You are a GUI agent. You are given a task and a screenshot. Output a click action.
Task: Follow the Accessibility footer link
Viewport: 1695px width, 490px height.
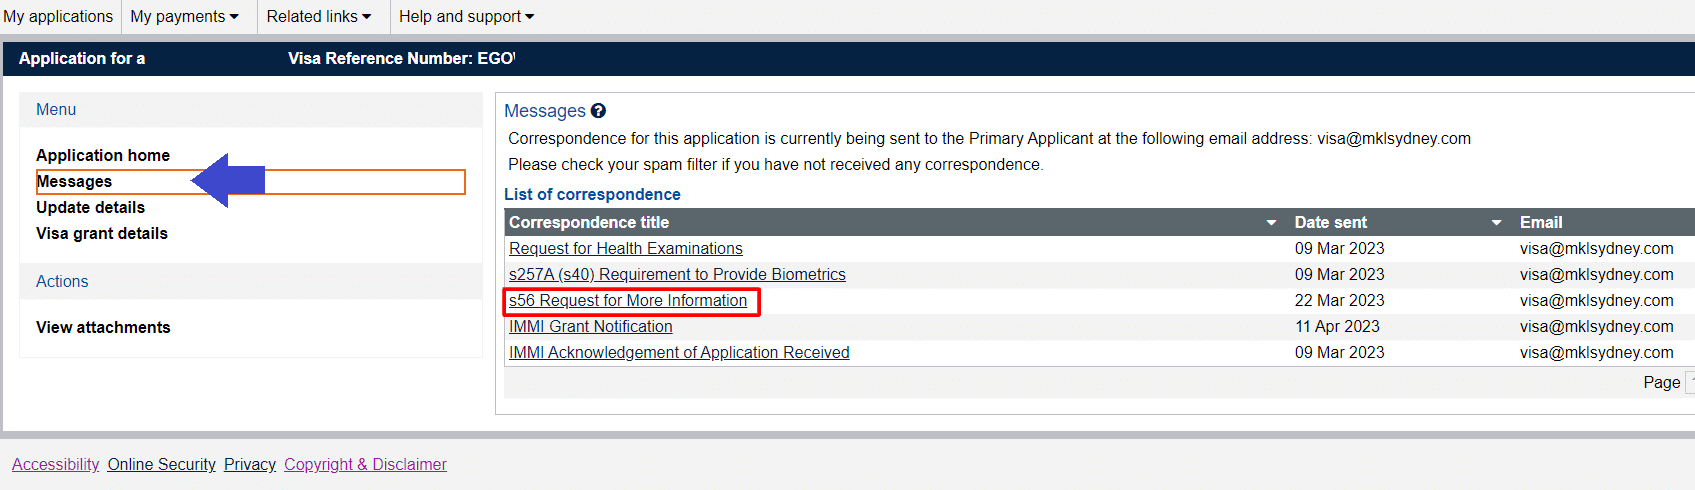55,464
